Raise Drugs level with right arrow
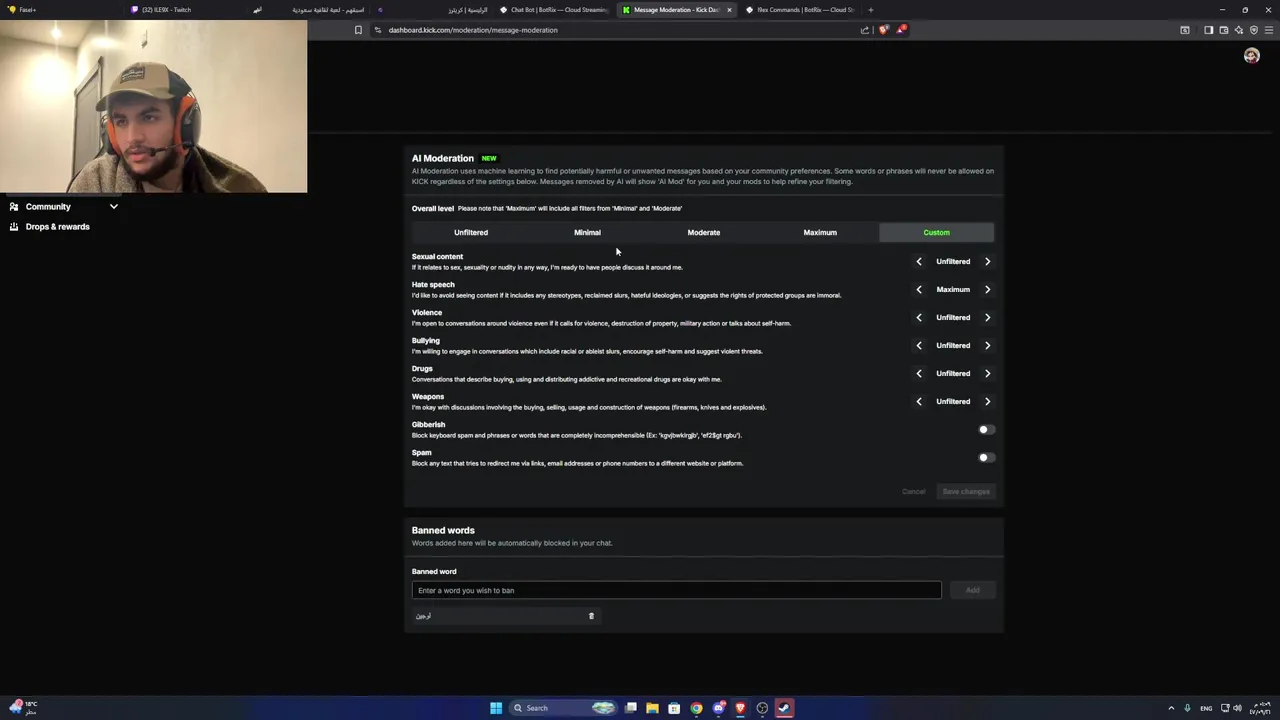The image size is (1280, 720). point(987,374)
